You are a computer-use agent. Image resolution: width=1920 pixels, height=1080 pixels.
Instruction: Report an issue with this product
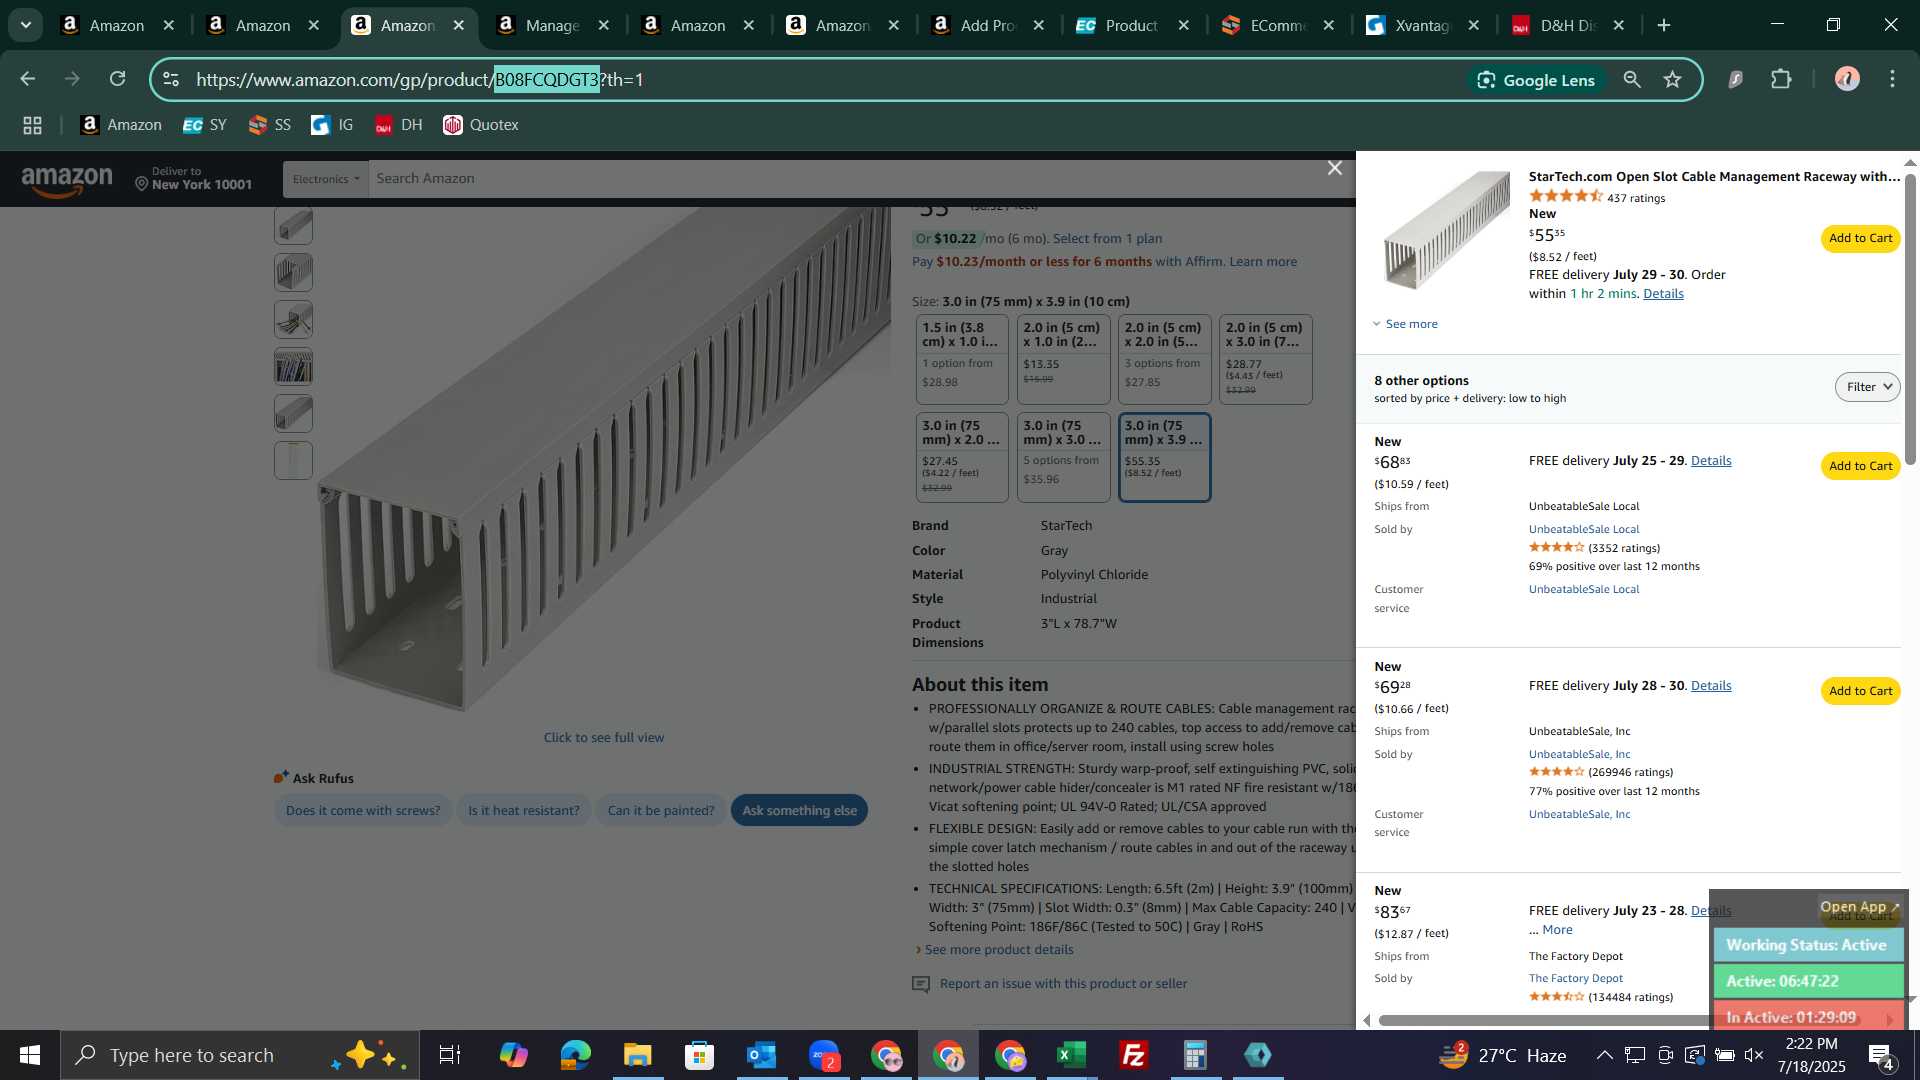pos(1063,984)
